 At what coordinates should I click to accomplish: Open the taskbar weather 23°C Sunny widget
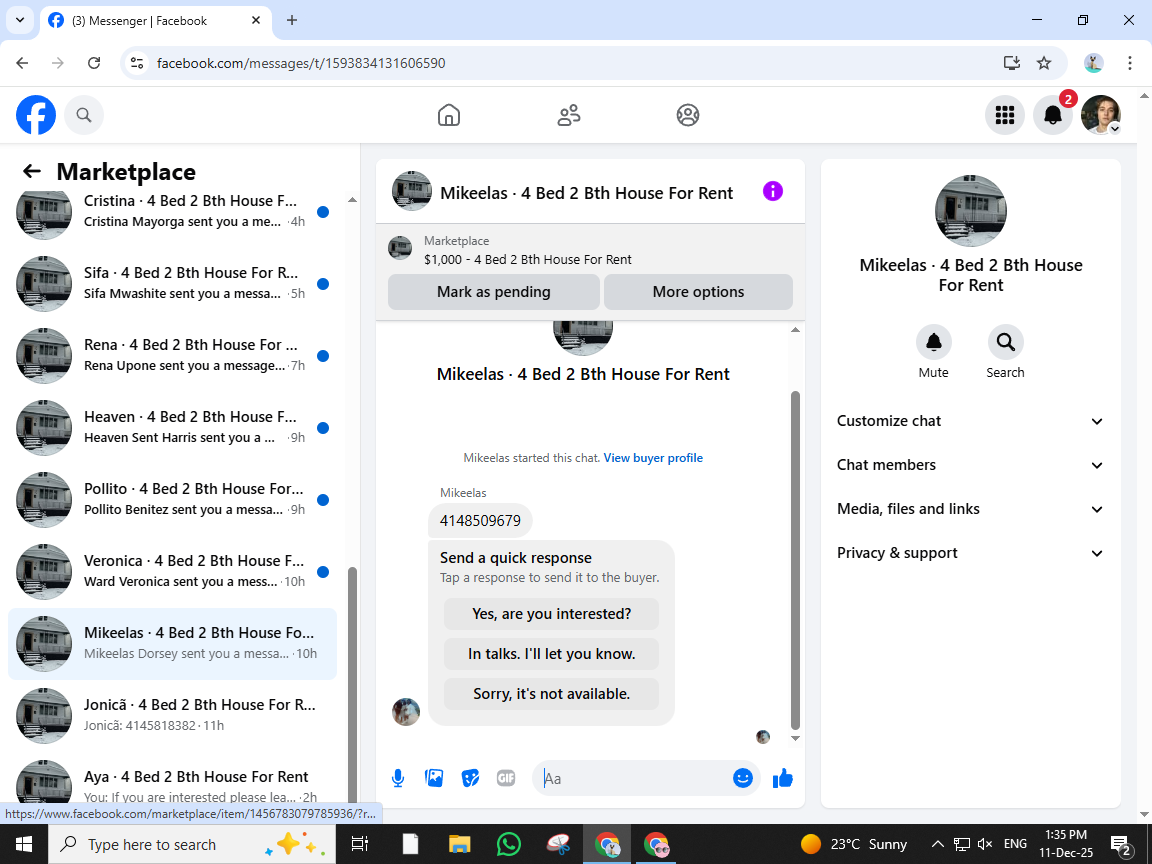[854, 844]
